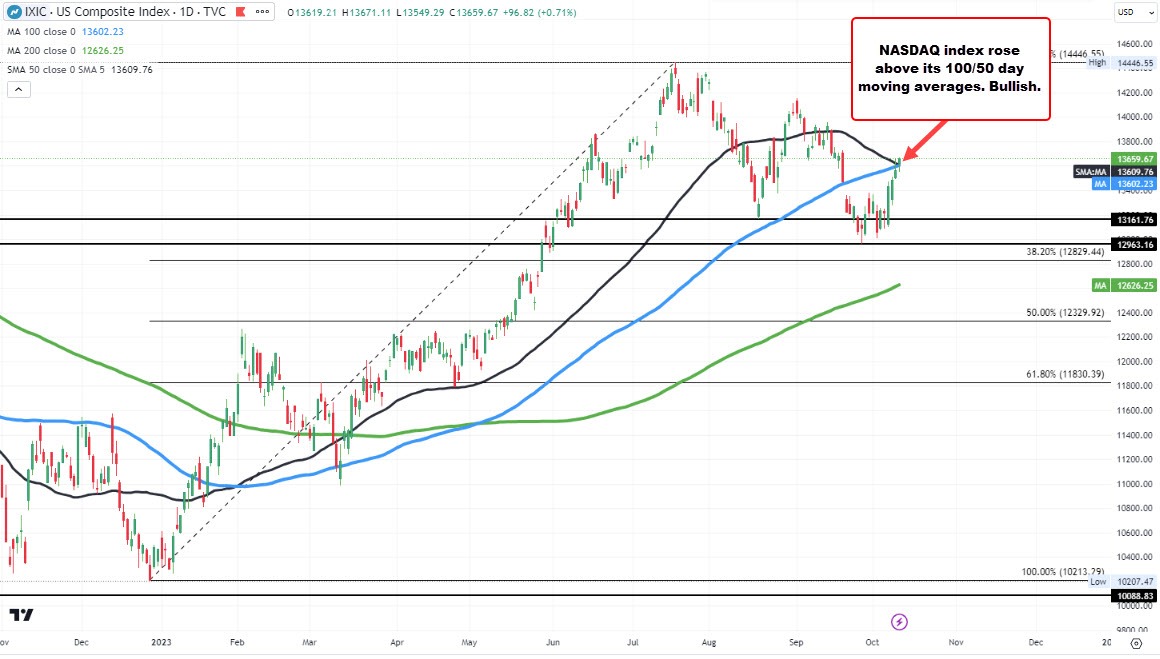Click the SMA:MA 13609.76 axis label
The height and width of the screenshot is (659, 1160).
tap(1114, 172)
